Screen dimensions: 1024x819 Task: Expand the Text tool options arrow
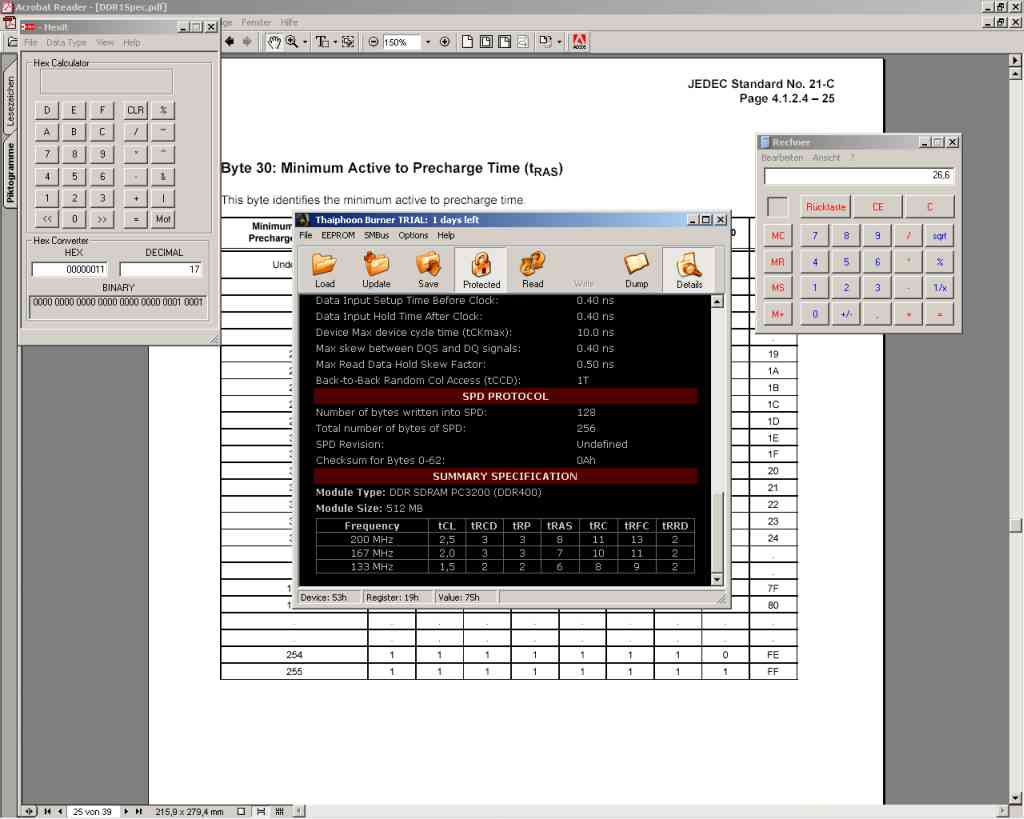[x=335, y=42]
